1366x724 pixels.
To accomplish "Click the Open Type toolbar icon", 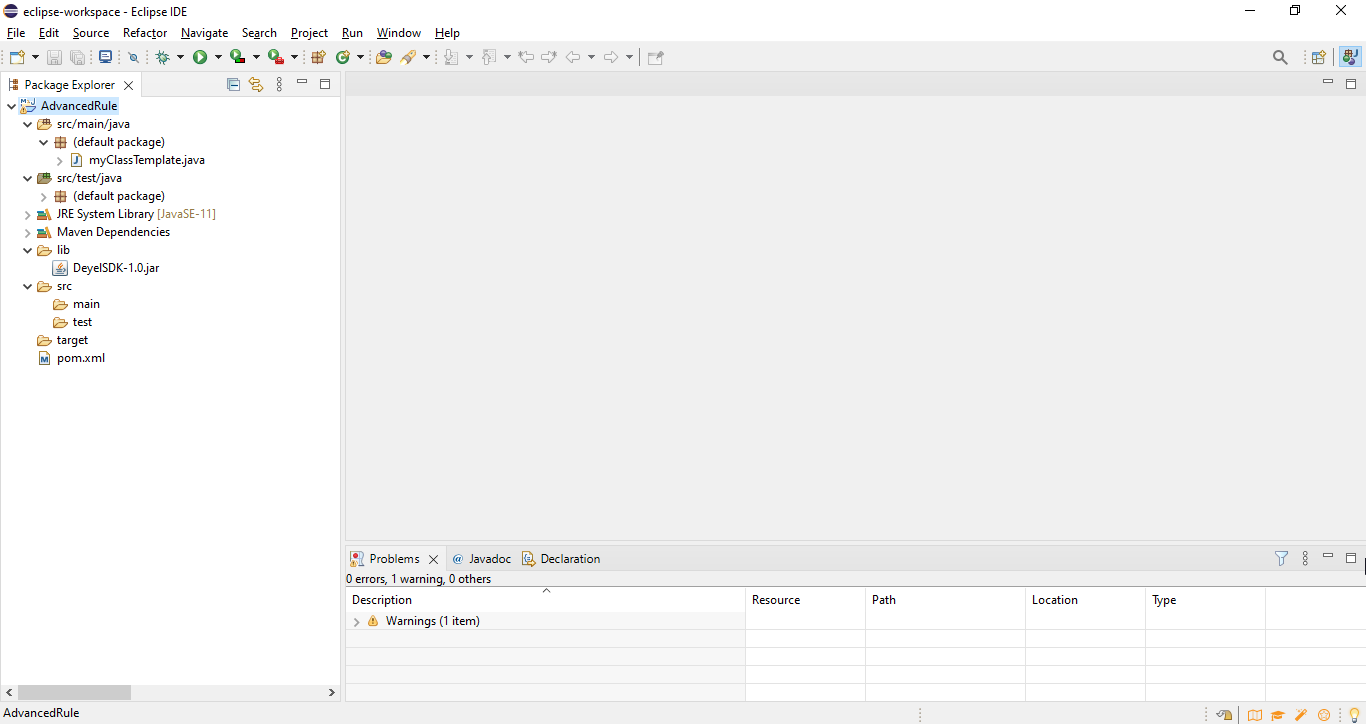I will click(x=383, y=57).
